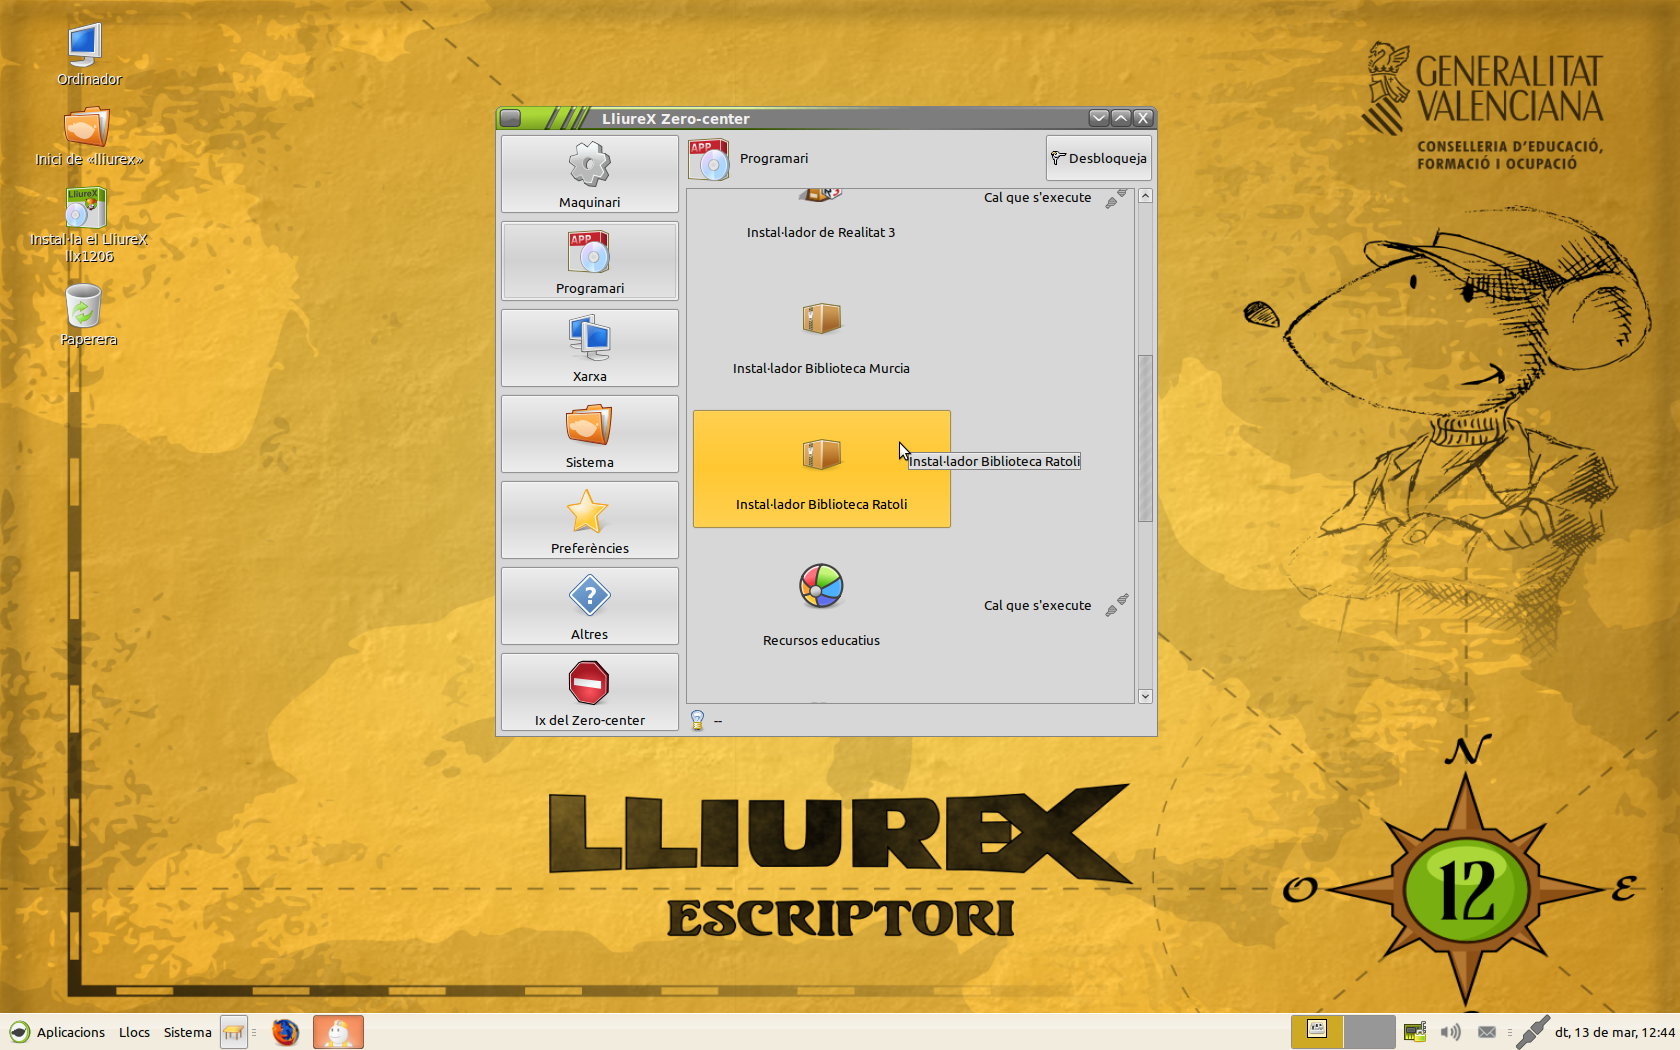Open the Altres category
The image size is (1680, 1050).
click(x=589, y=605)
